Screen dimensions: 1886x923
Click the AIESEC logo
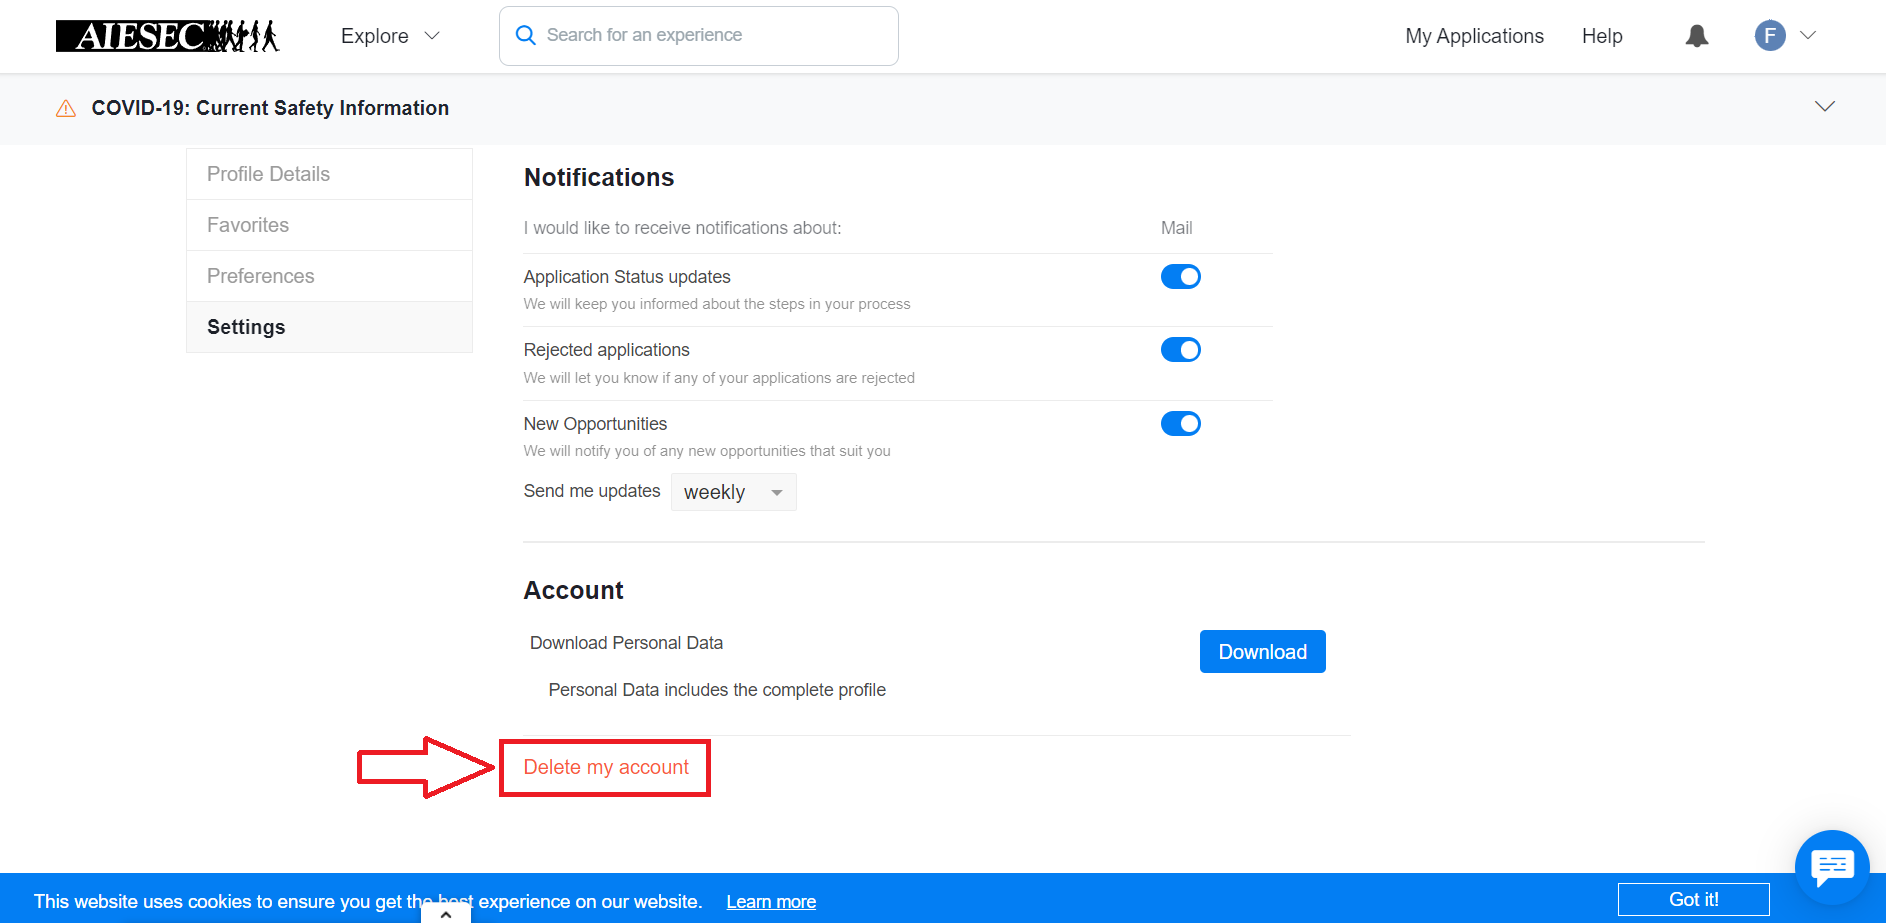[x=168, y=36]
